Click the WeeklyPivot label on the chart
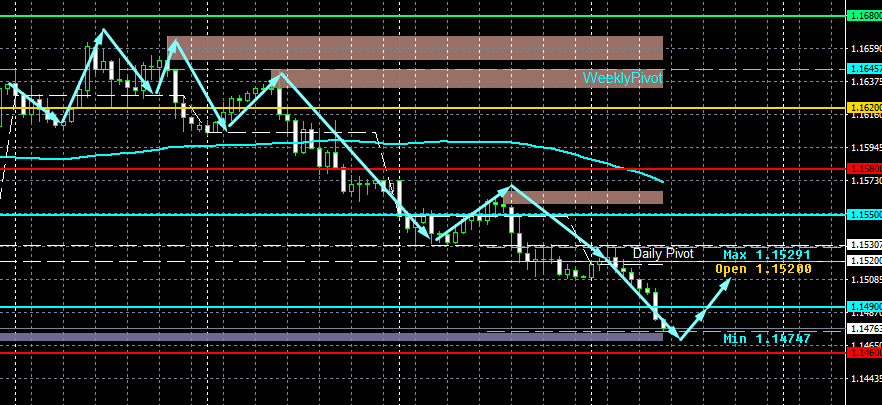This screenshot has height=405, width=882. pos(623,78)
